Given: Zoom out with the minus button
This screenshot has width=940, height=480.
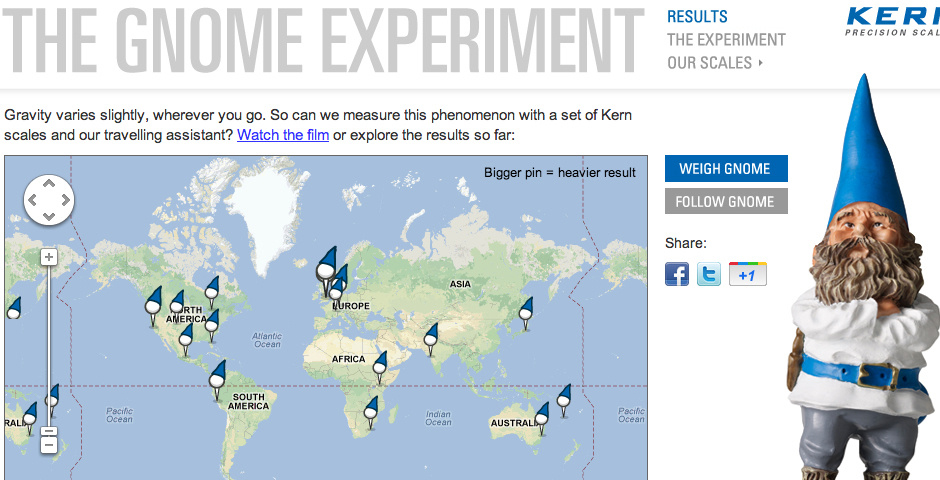Looking at the screenshot, I should (x=49, y=445).
